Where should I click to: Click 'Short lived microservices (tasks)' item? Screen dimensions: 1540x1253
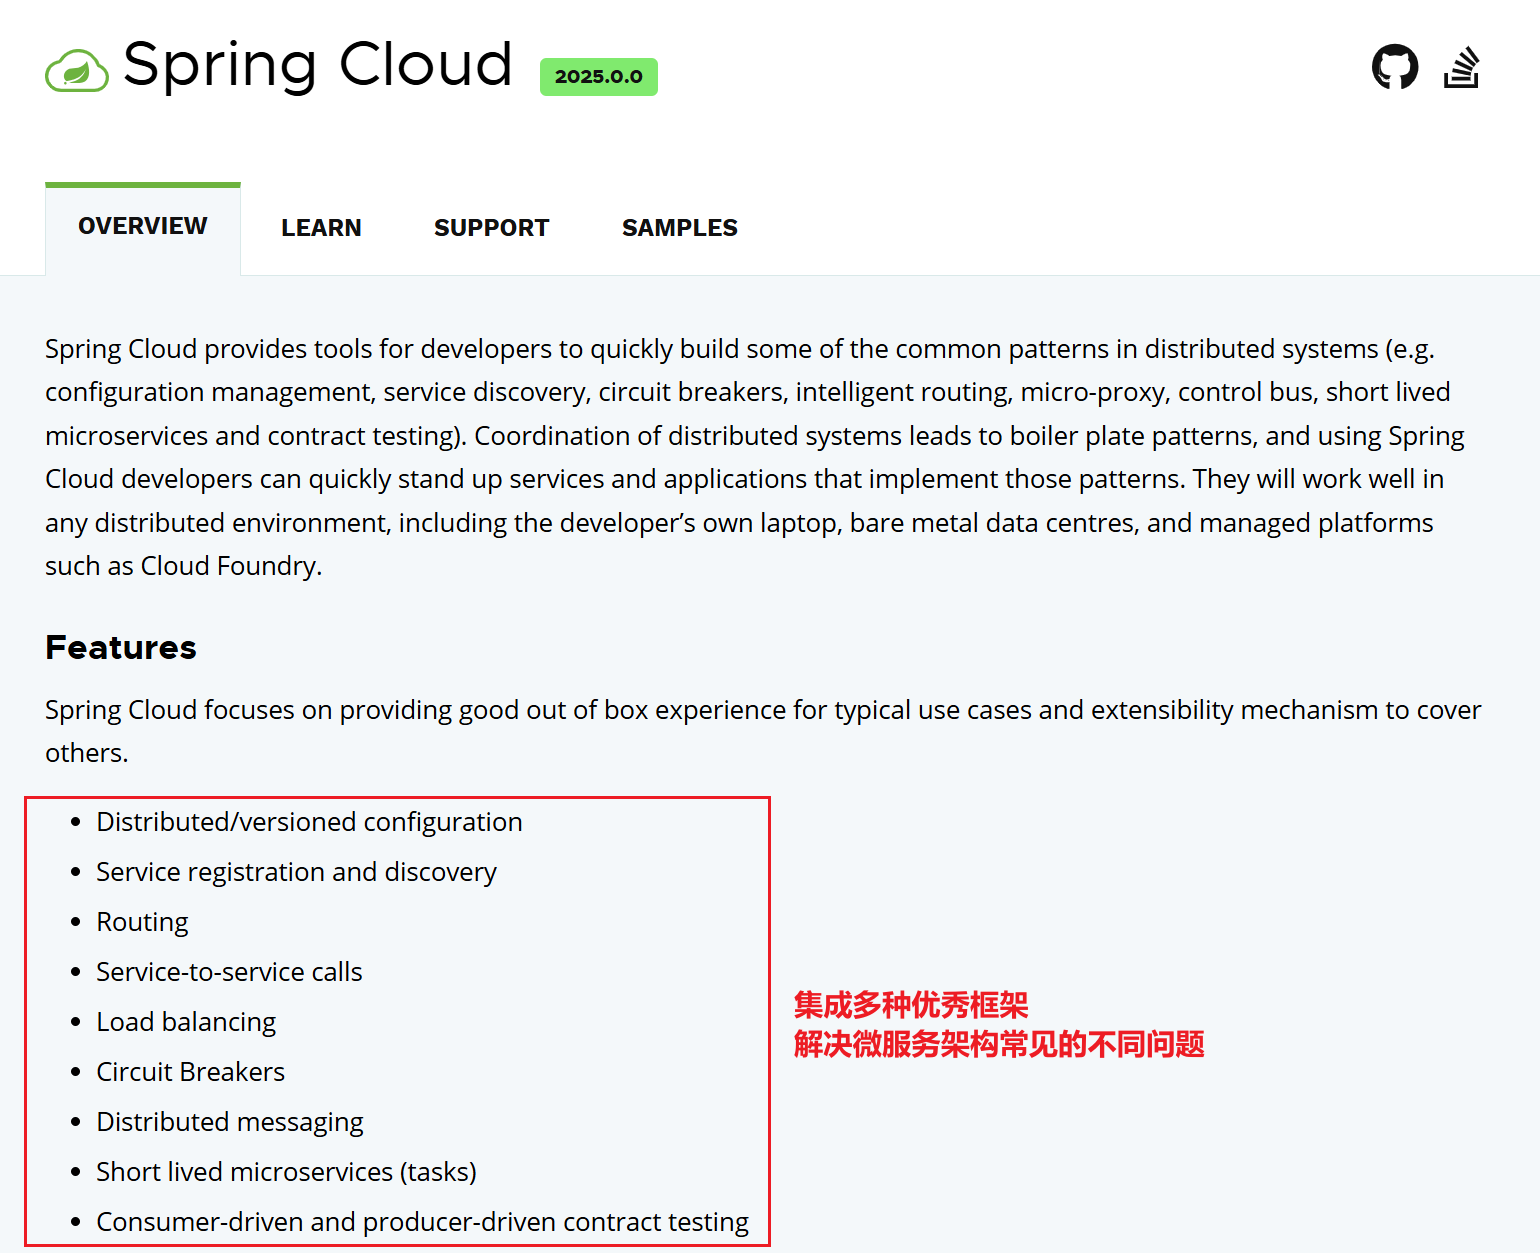click(x=286, y=1172)
